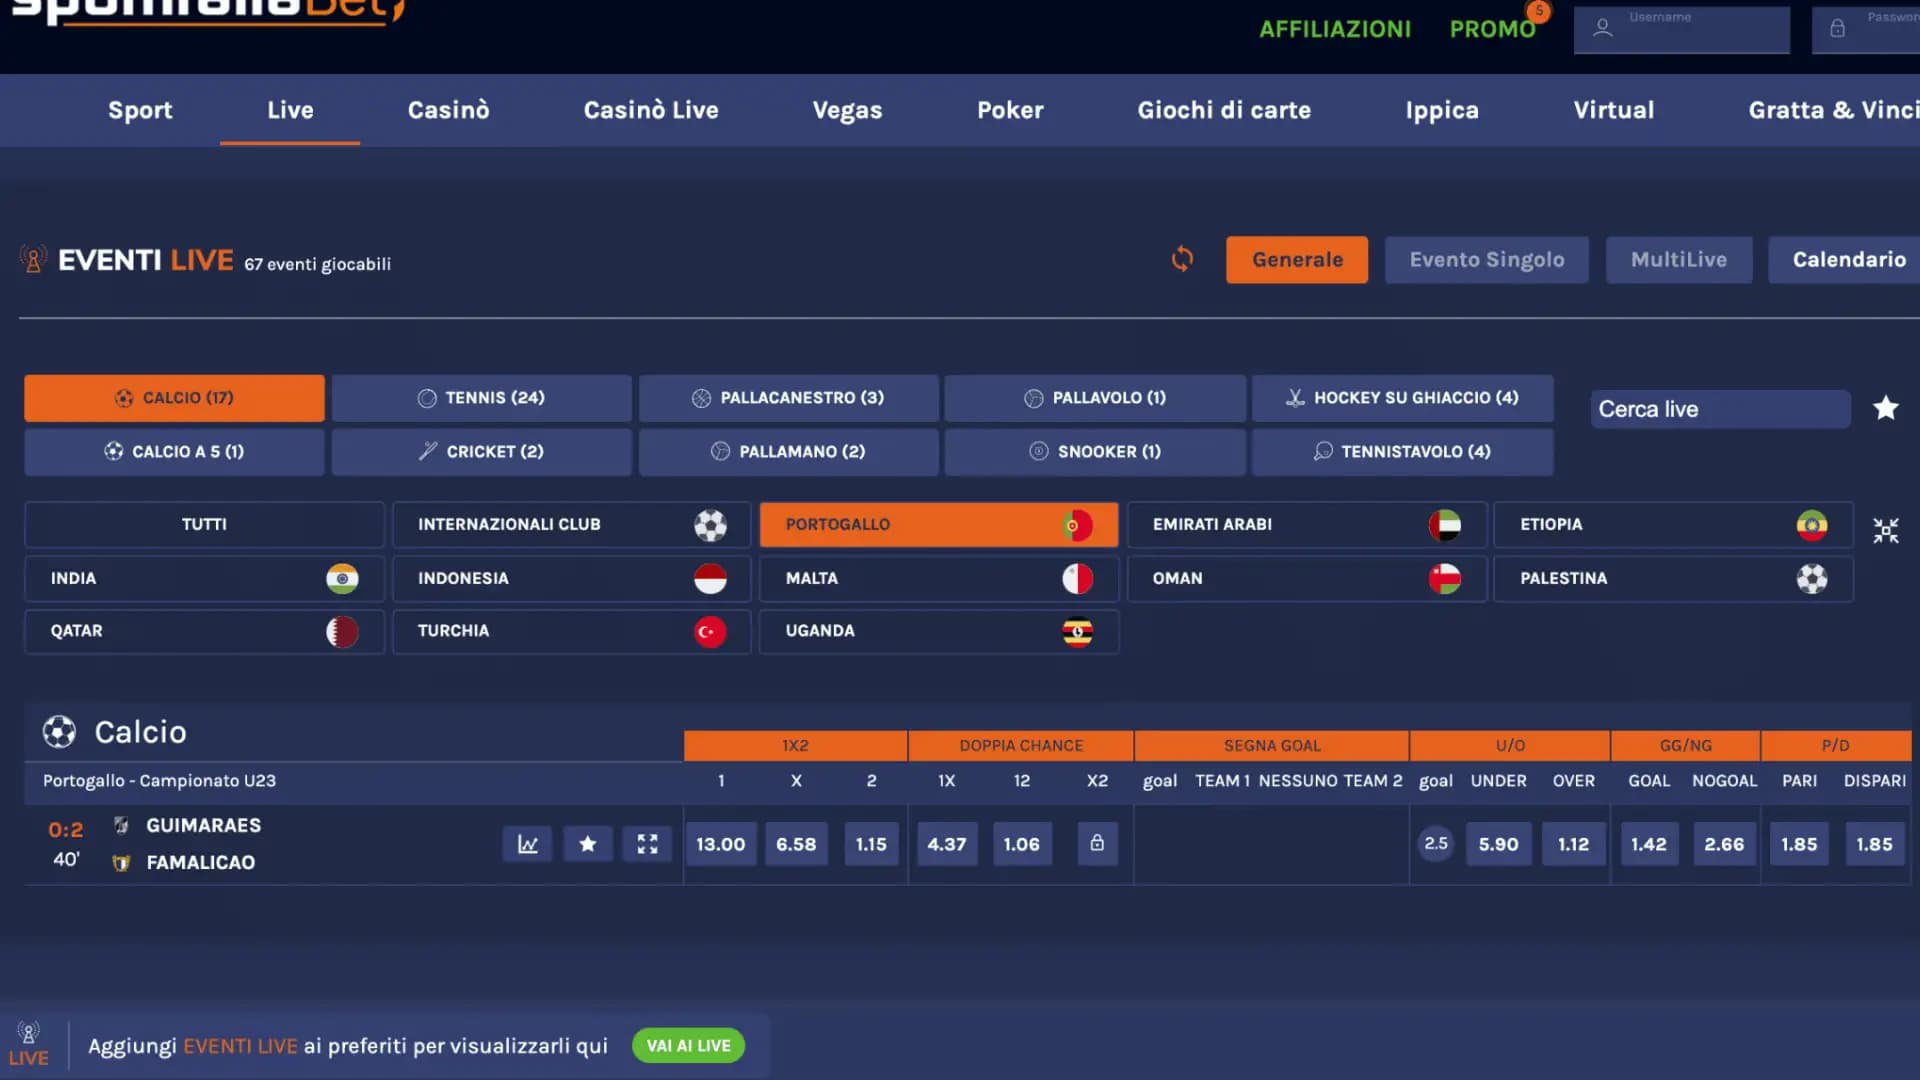The height and width of the screenshot is (1080, 1920).
Task: Focus the Cerca live search field
Action: (x=1718, y=409)
